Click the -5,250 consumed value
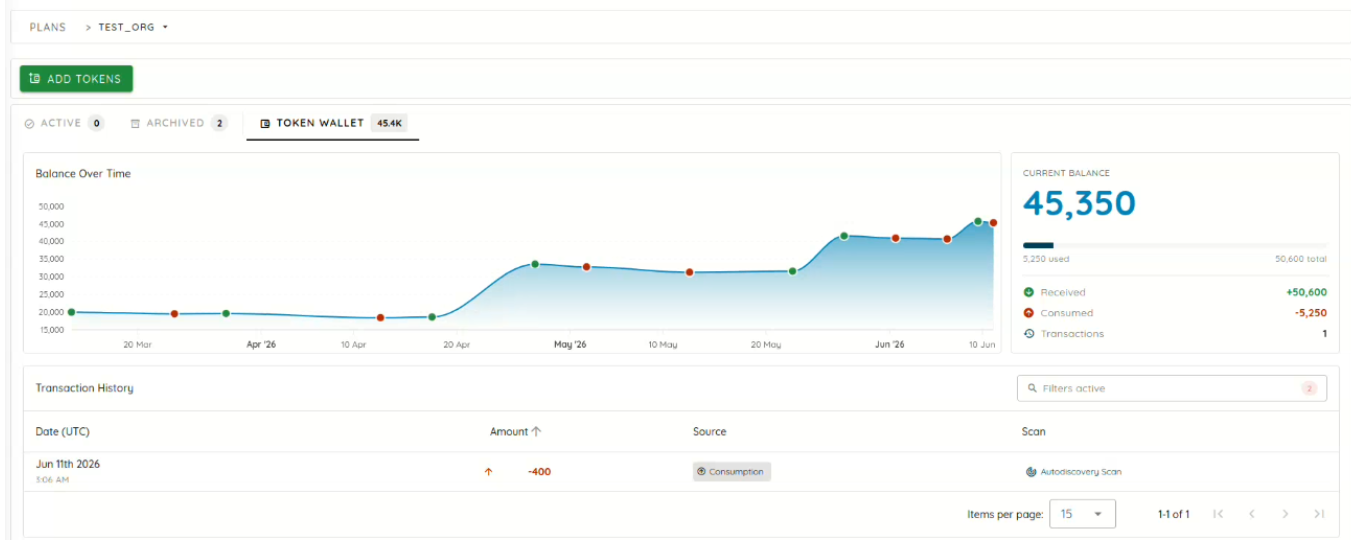Screen dimensions: 1351x547 (x=1309, y=313)
